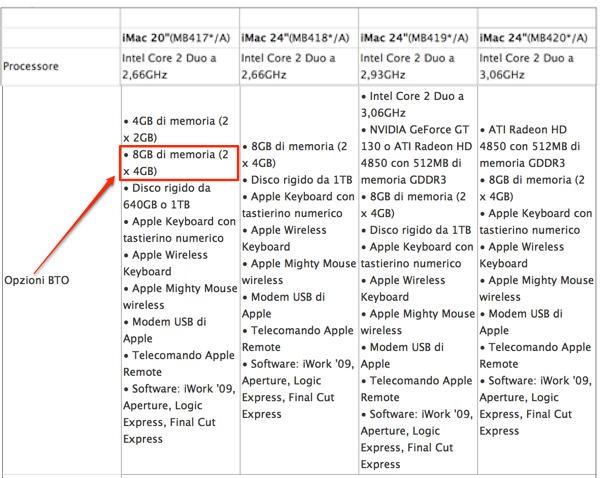
Task: Click Modem USB di Apple under MB420
Action: (x=521, y=322)
